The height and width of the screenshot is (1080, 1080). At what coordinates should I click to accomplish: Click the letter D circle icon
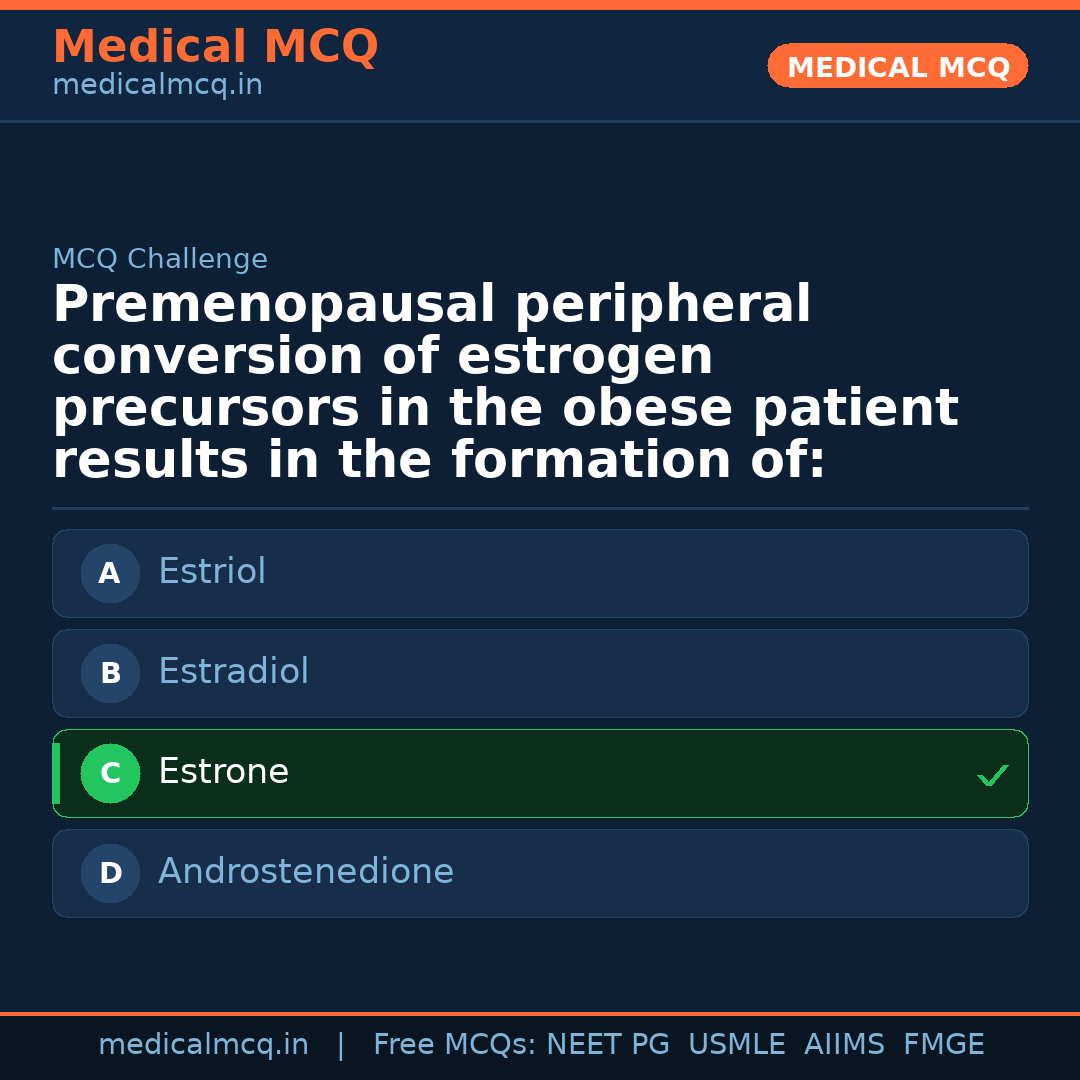coord(110,873)
